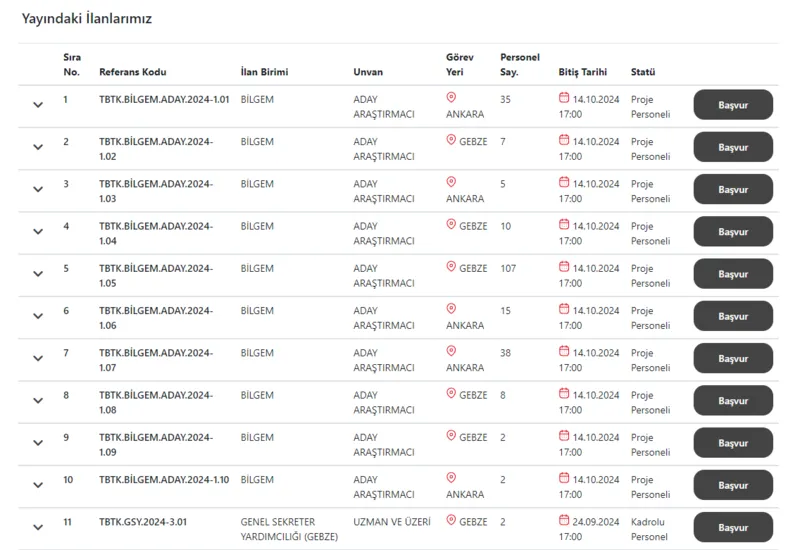
Task: Click calendar icon in row 8
Action: coord(564,394)
